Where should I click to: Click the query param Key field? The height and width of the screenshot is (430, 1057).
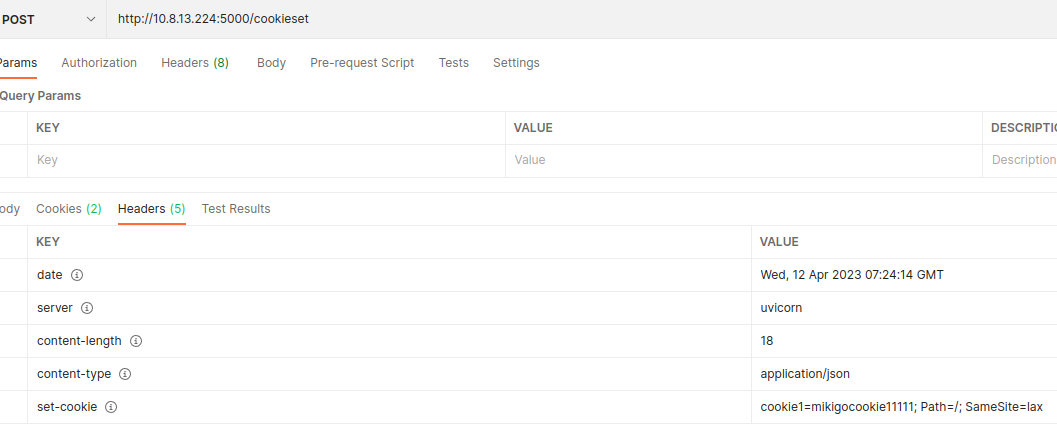click(265, 160)
